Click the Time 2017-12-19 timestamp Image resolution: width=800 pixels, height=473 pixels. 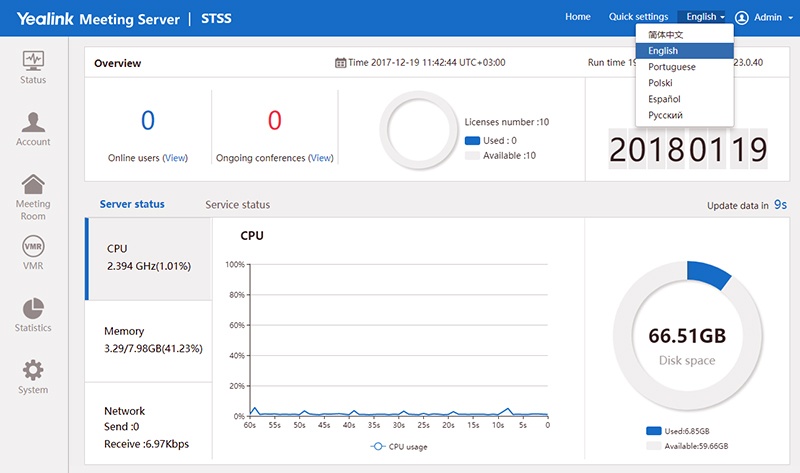tap(427, 63)
